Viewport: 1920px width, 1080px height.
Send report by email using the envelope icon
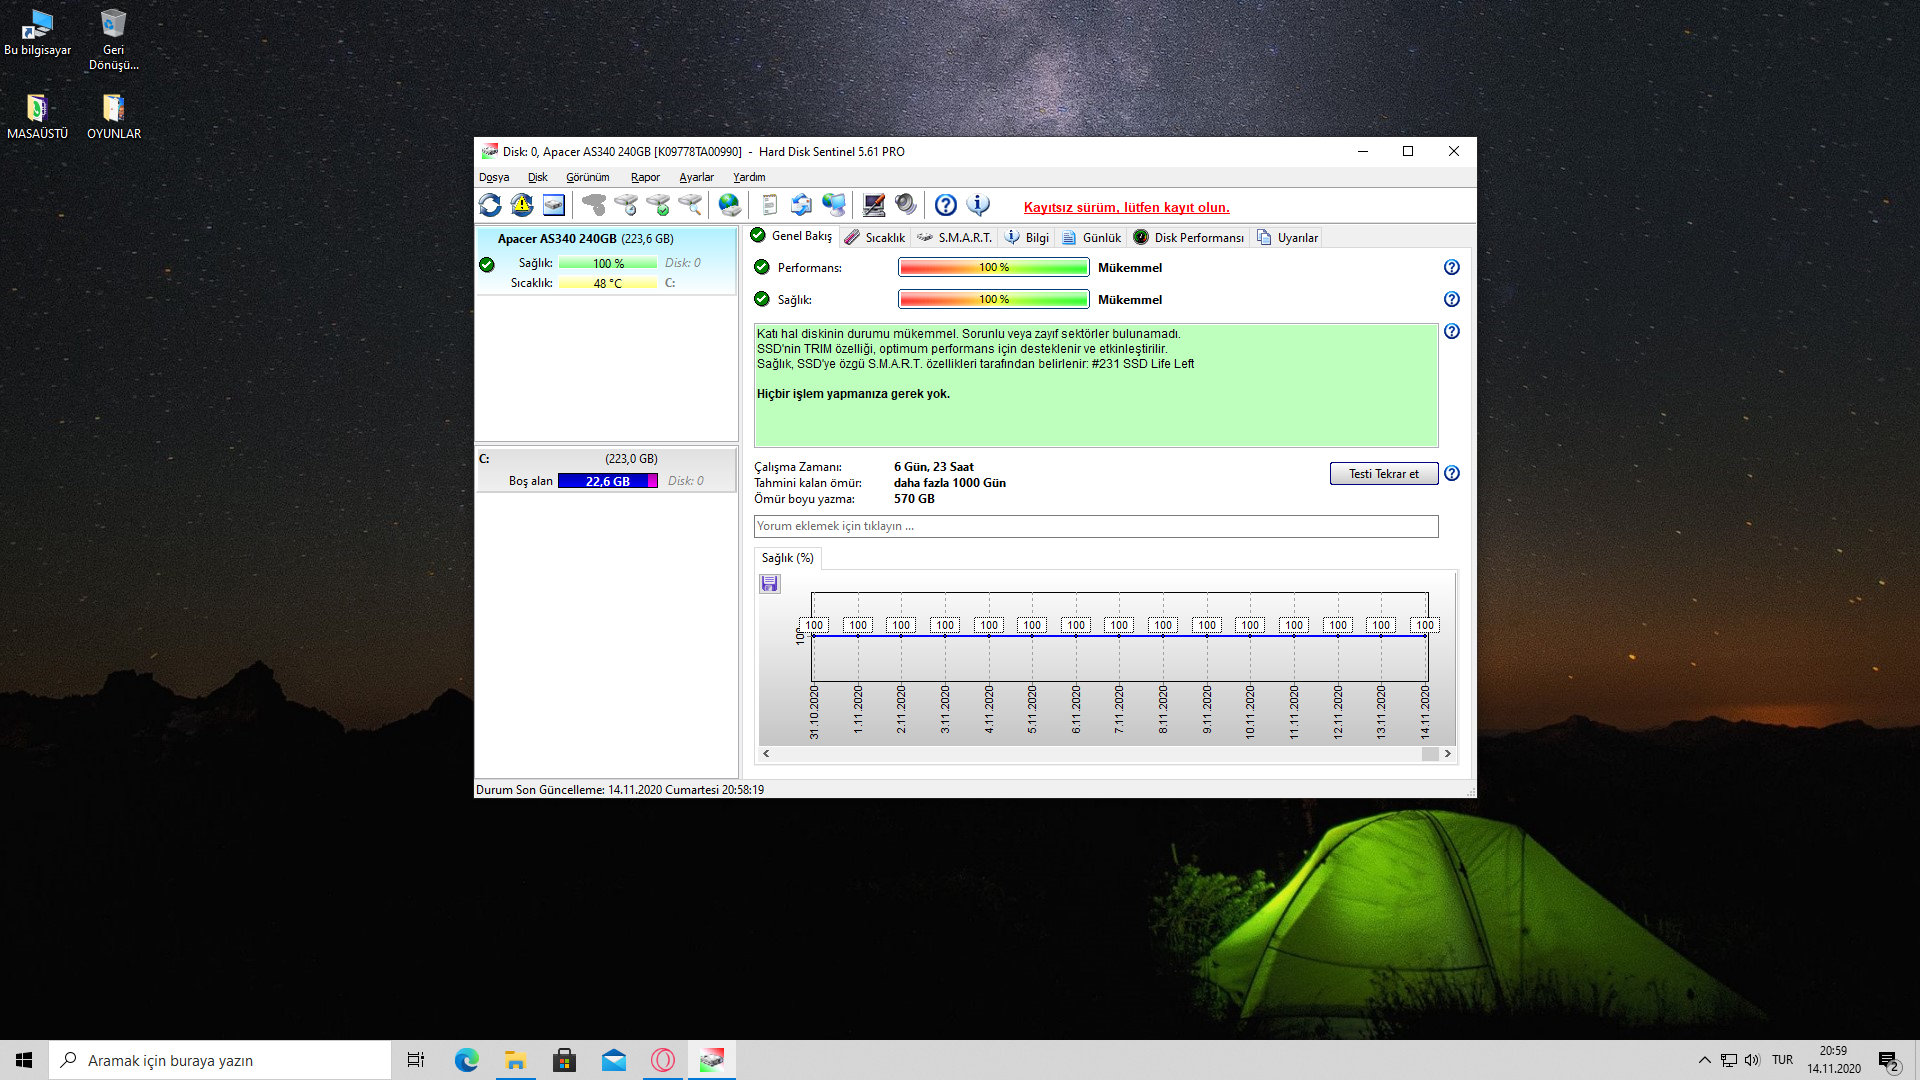tap(800, 205)
